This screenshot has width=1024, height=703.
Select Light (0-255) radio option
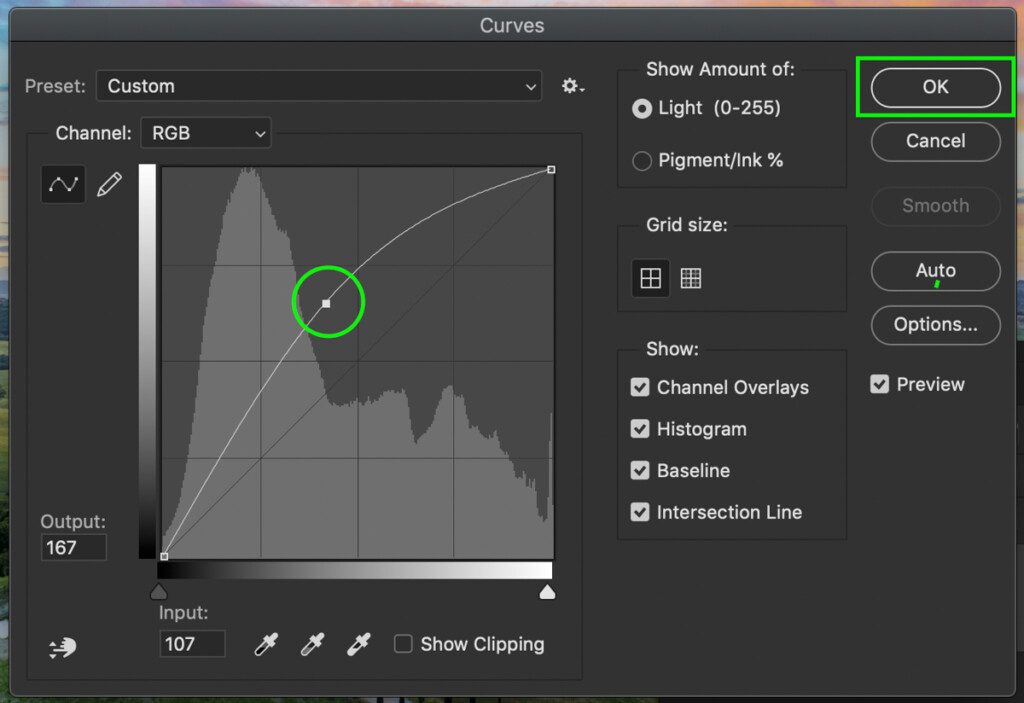tap(642, 108)
